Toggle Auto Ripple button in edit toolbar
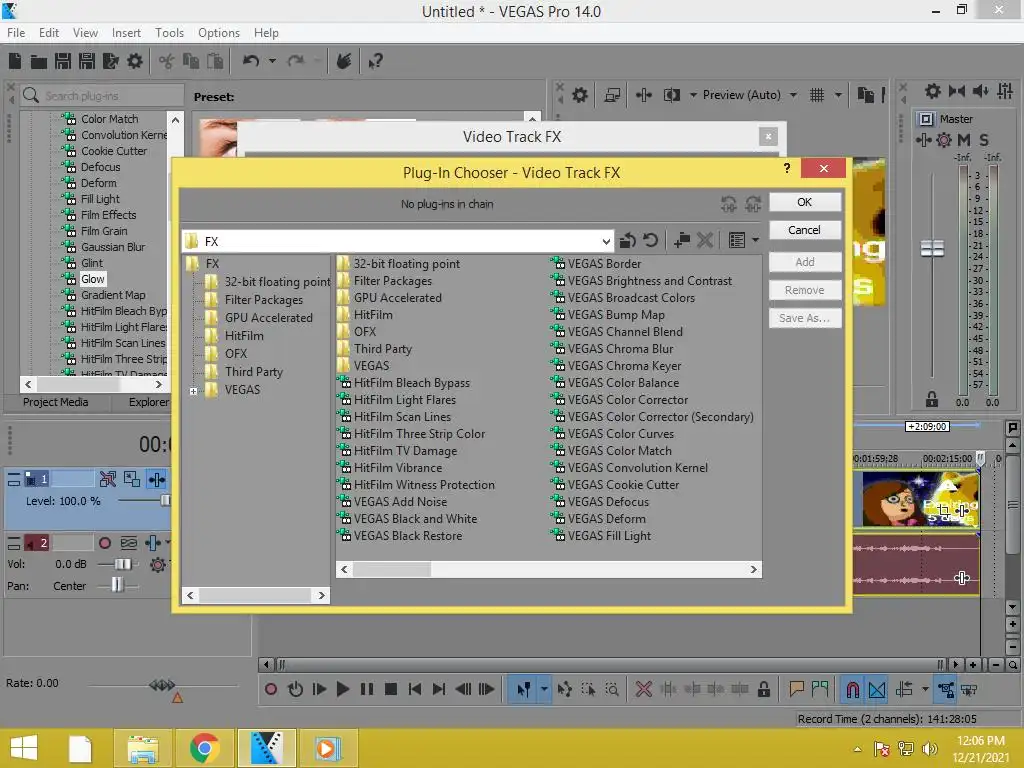1024x768 pixels. (904, 689)
